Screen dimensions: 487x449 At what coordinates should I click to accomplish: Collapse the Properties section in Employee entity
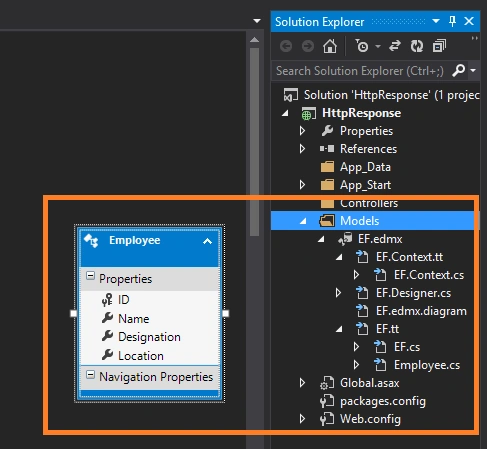pos(90,276)
